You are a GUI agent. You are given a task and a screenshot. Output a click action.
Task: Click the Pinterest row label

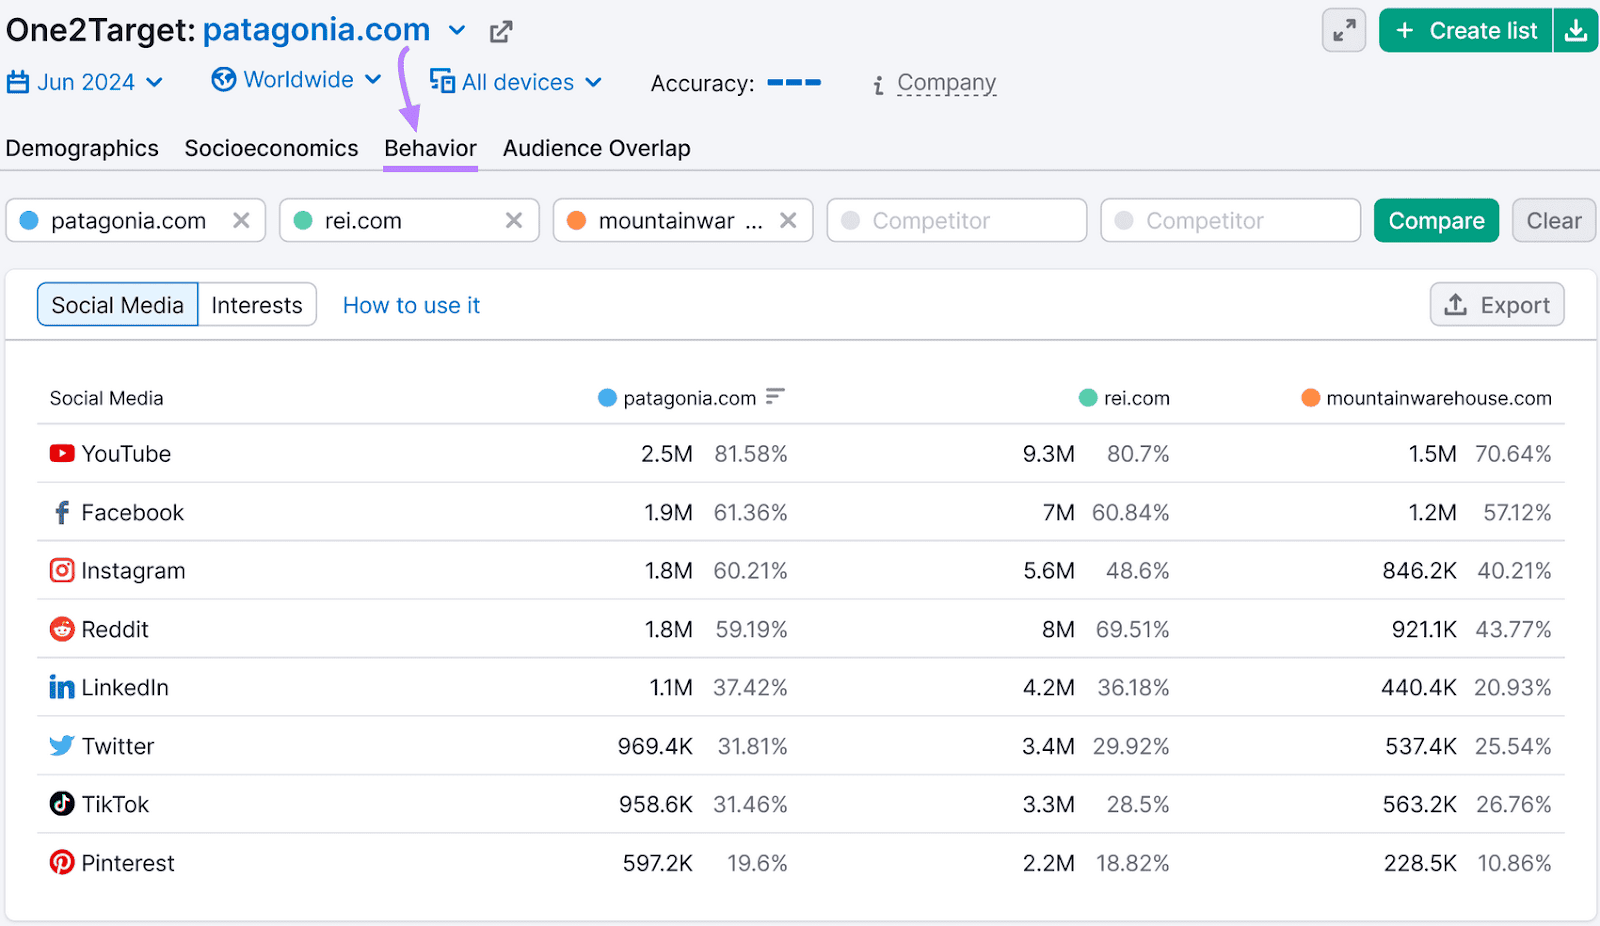[x=128, y=863]
